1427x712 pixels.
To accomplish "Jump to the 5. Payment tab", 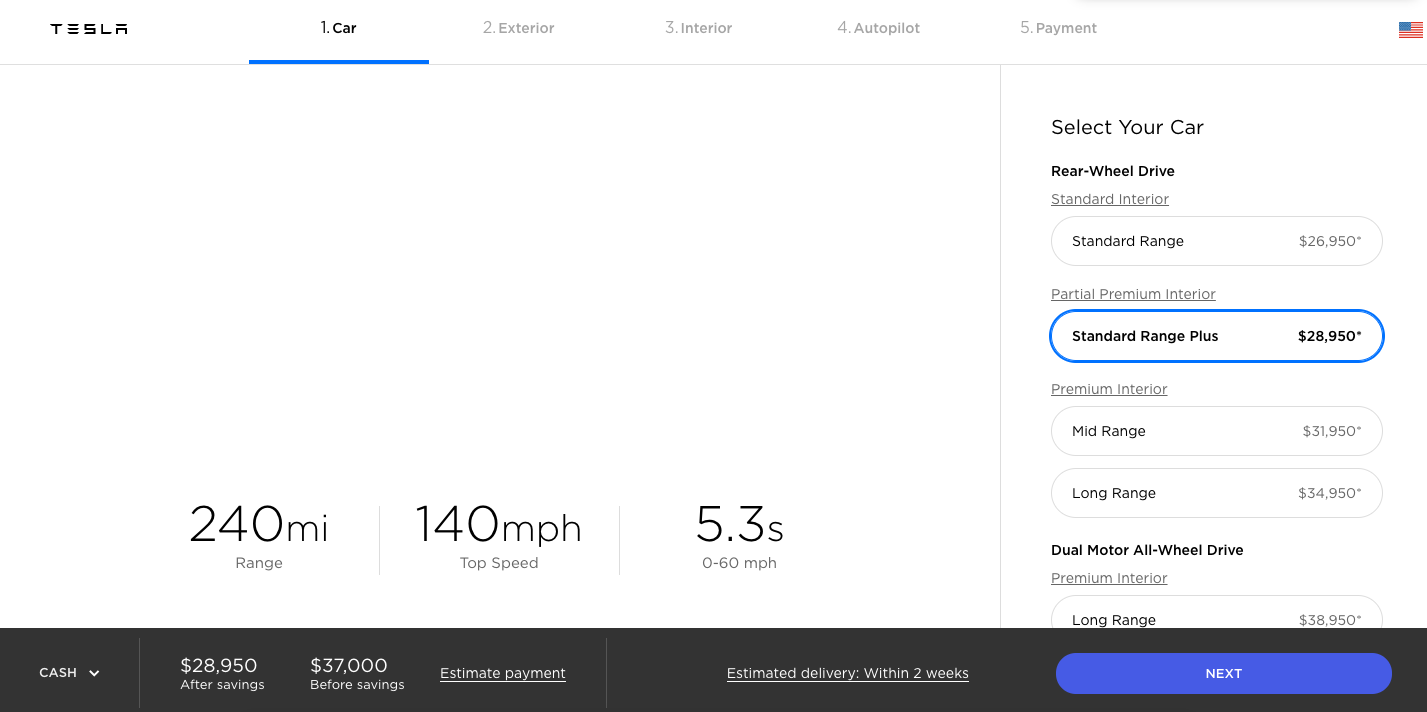I will [x=1058, y=28].
